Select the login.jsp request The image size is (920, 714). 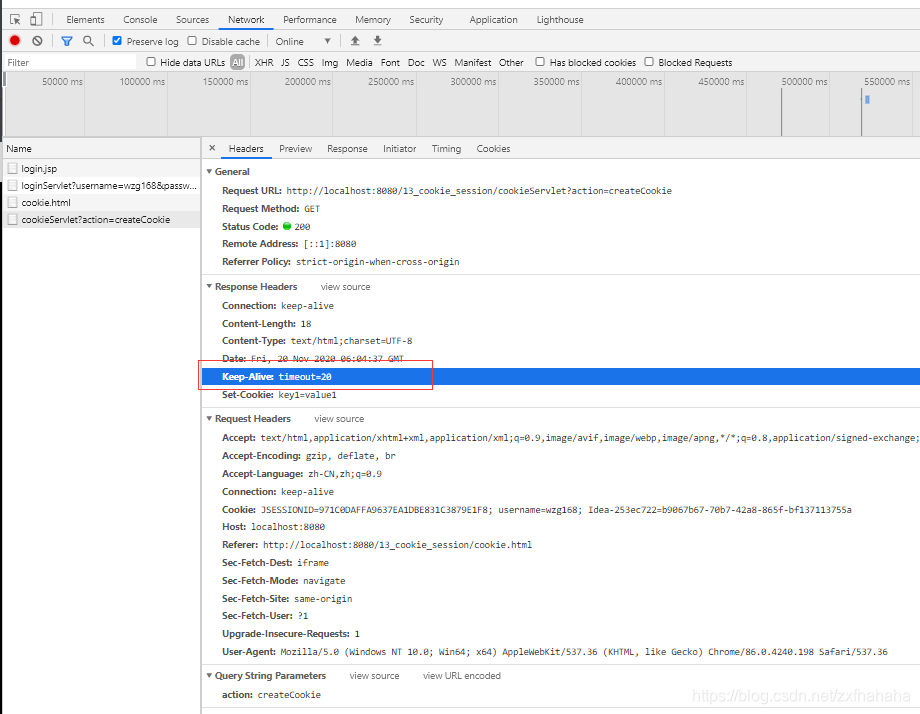[101, 168]
